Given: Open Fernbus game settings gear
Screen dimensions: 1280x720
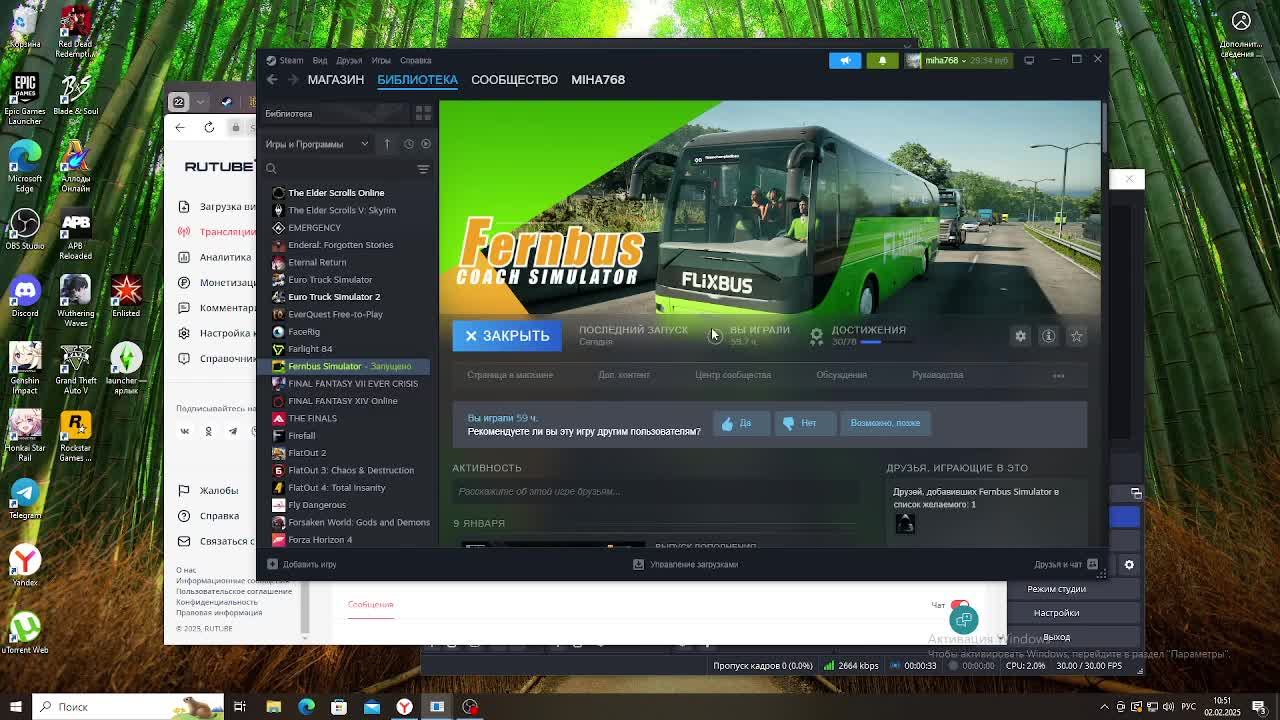Looking at the screenshot, I should (x=1020, y=336).
